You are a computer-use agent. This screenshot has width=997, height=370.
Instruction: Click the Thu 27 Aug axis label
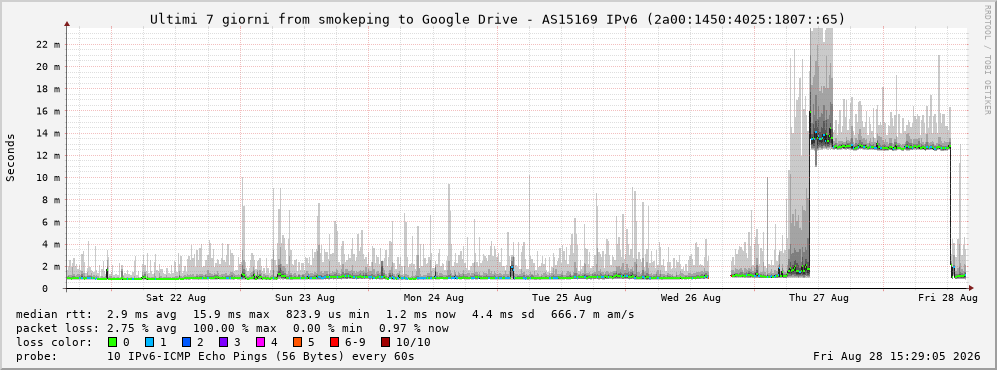pos(819,298)
